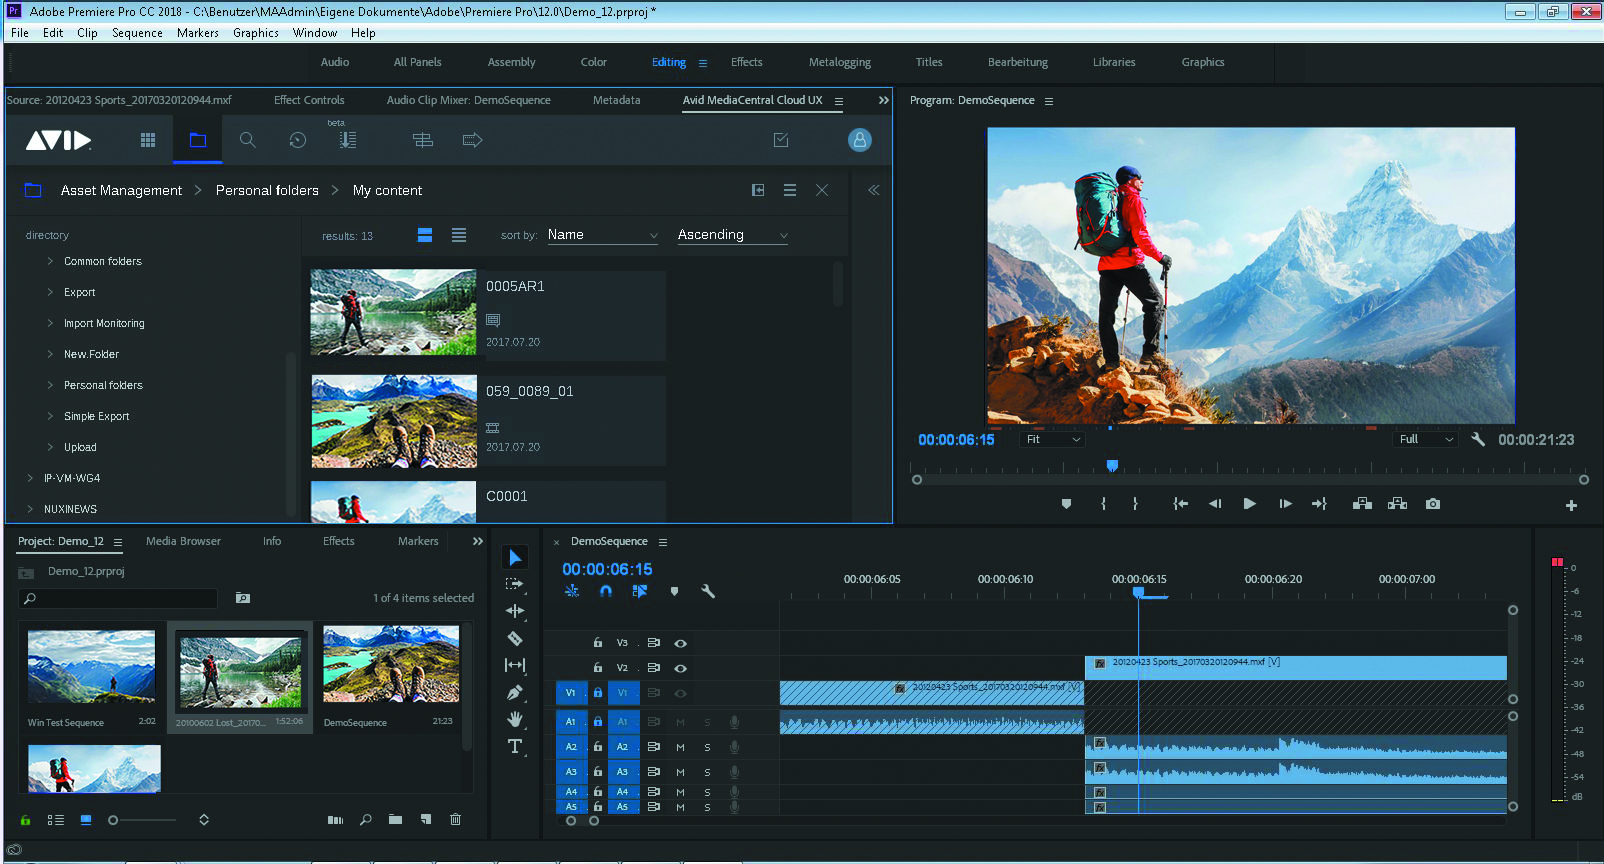Close the Asset Management browse pane
This screenshot has height=864, width=1604.
[x=822, y=190]
